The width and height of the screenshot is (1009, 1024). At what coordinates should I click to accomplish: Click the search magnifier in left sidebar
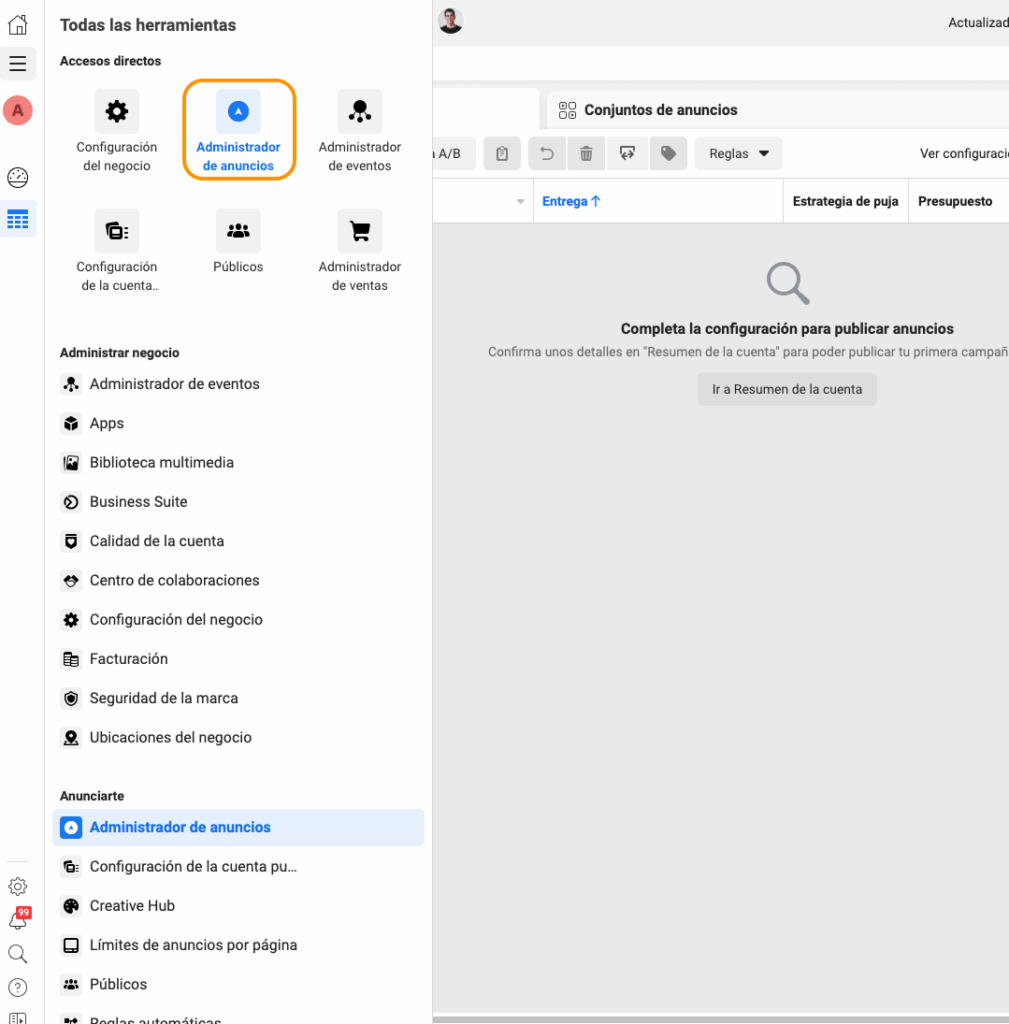(x=18, y=954)
